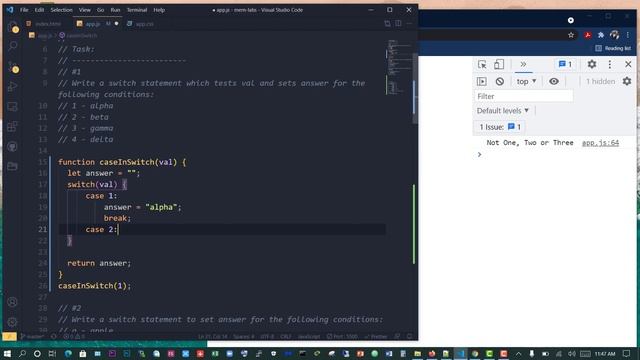Open the Default levels dropdown

pyautogui.click(x=503, y=111)
